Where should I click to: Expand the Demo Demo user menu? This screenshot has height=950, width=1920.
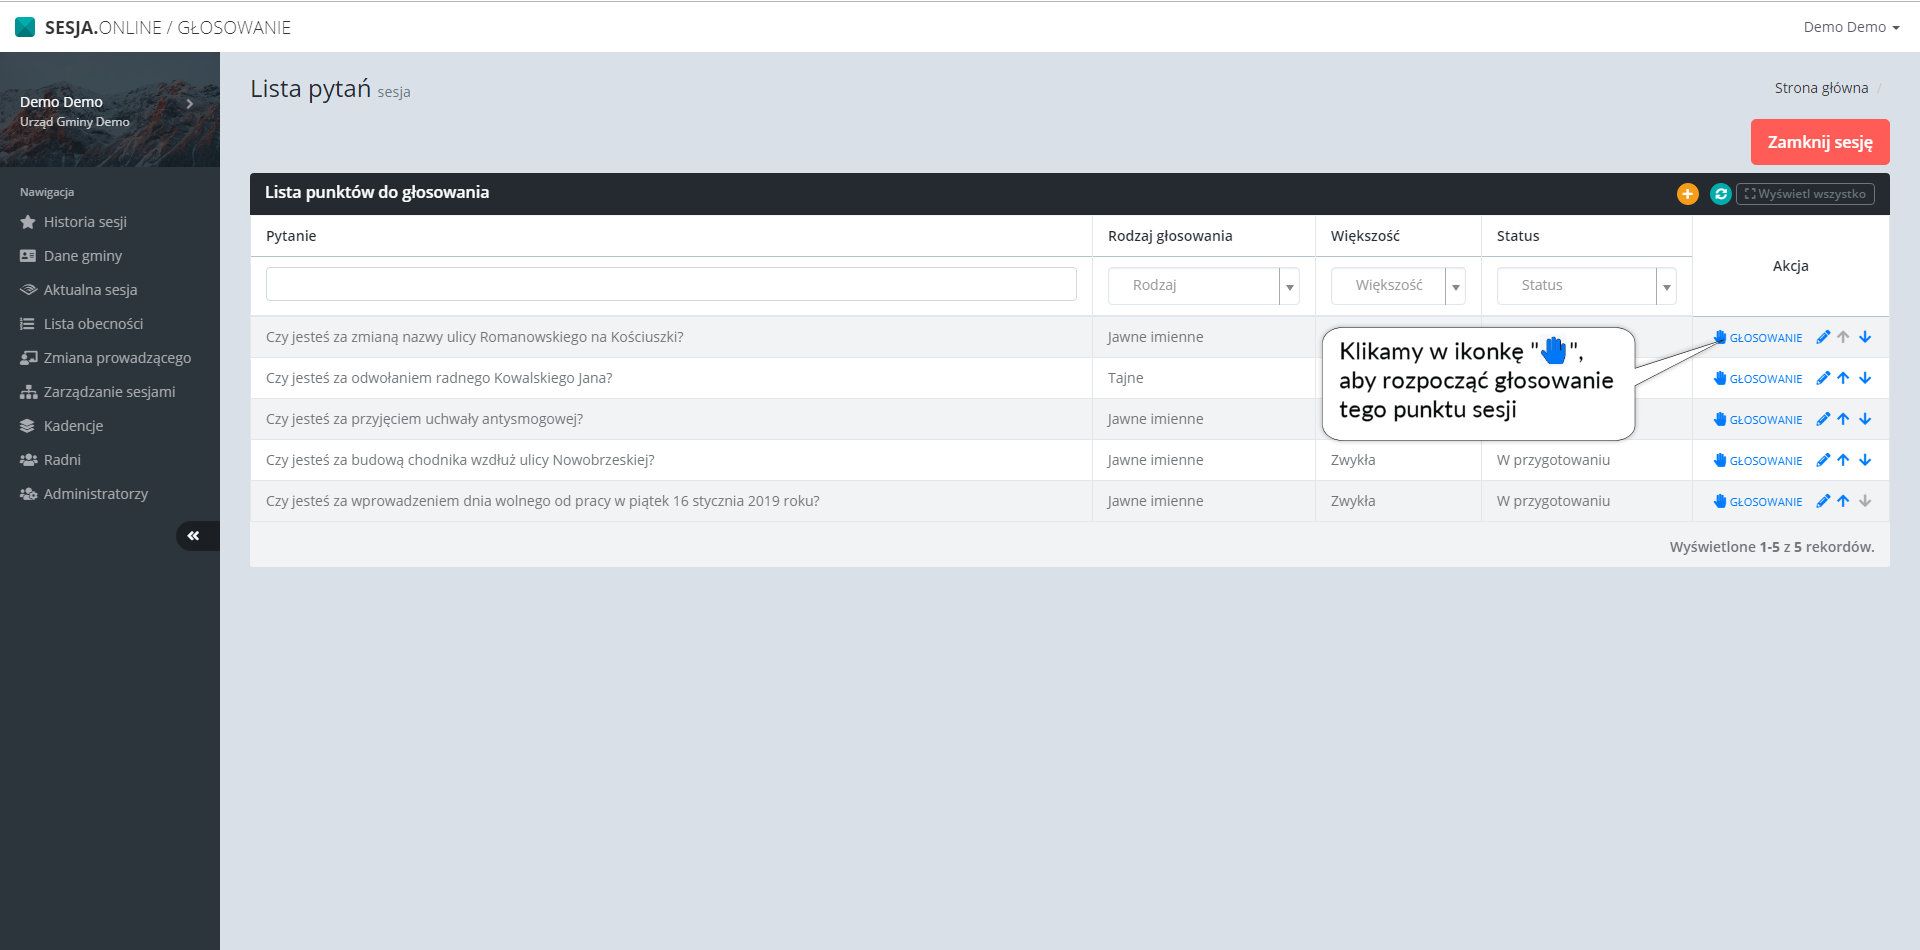(1850, 27)
